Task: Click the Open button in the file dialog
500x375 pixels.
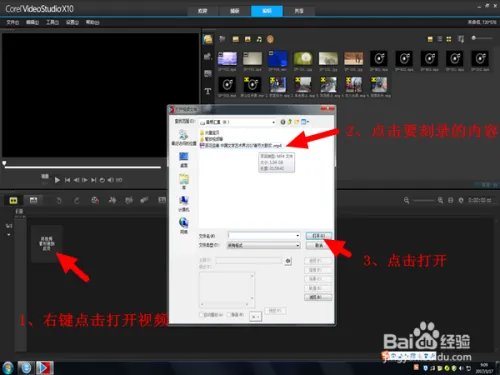Action: [x=319, y=235]
